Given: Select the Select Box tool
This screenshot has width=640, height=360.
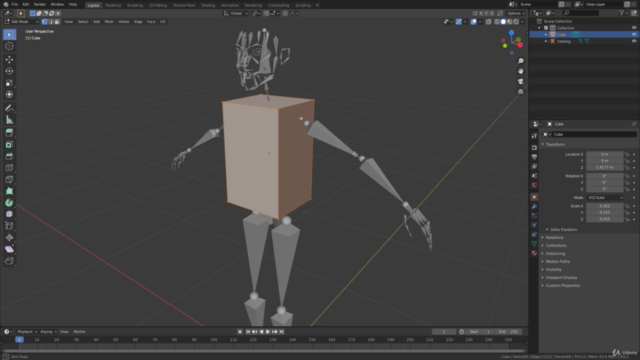Looking at the screenshot, I should coord(9,35).
